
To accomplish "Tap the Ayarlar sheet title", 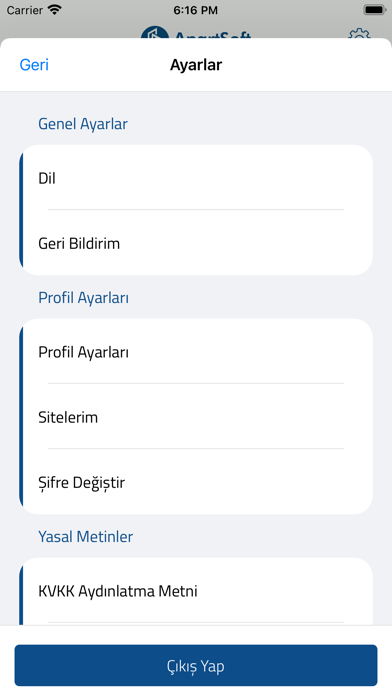I will coord(196,65).
